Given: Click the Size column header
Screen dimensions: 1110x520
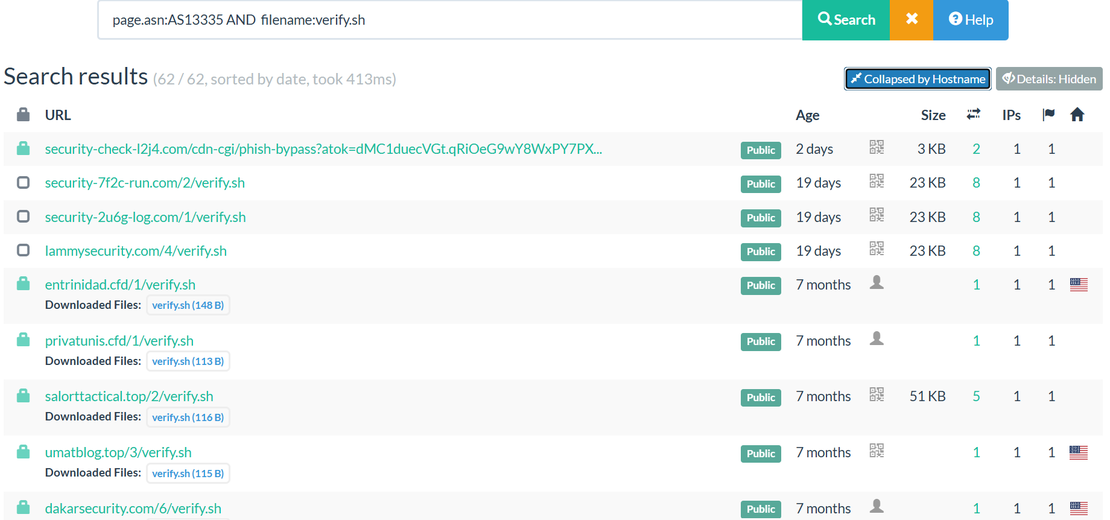Looking at the screenshot, I should point(933,115).
